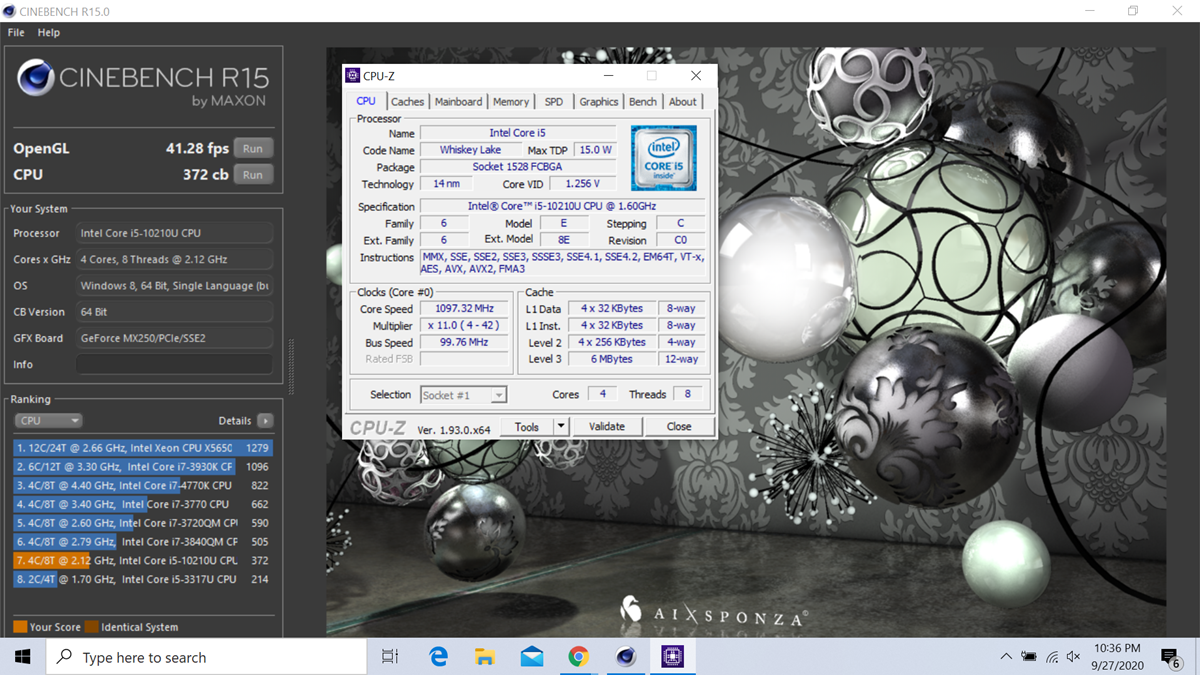Image resolution: width=1200 pixels, height=675 pixels.
Task: Open network settings from the tray icon
Action: point(1052,657)
